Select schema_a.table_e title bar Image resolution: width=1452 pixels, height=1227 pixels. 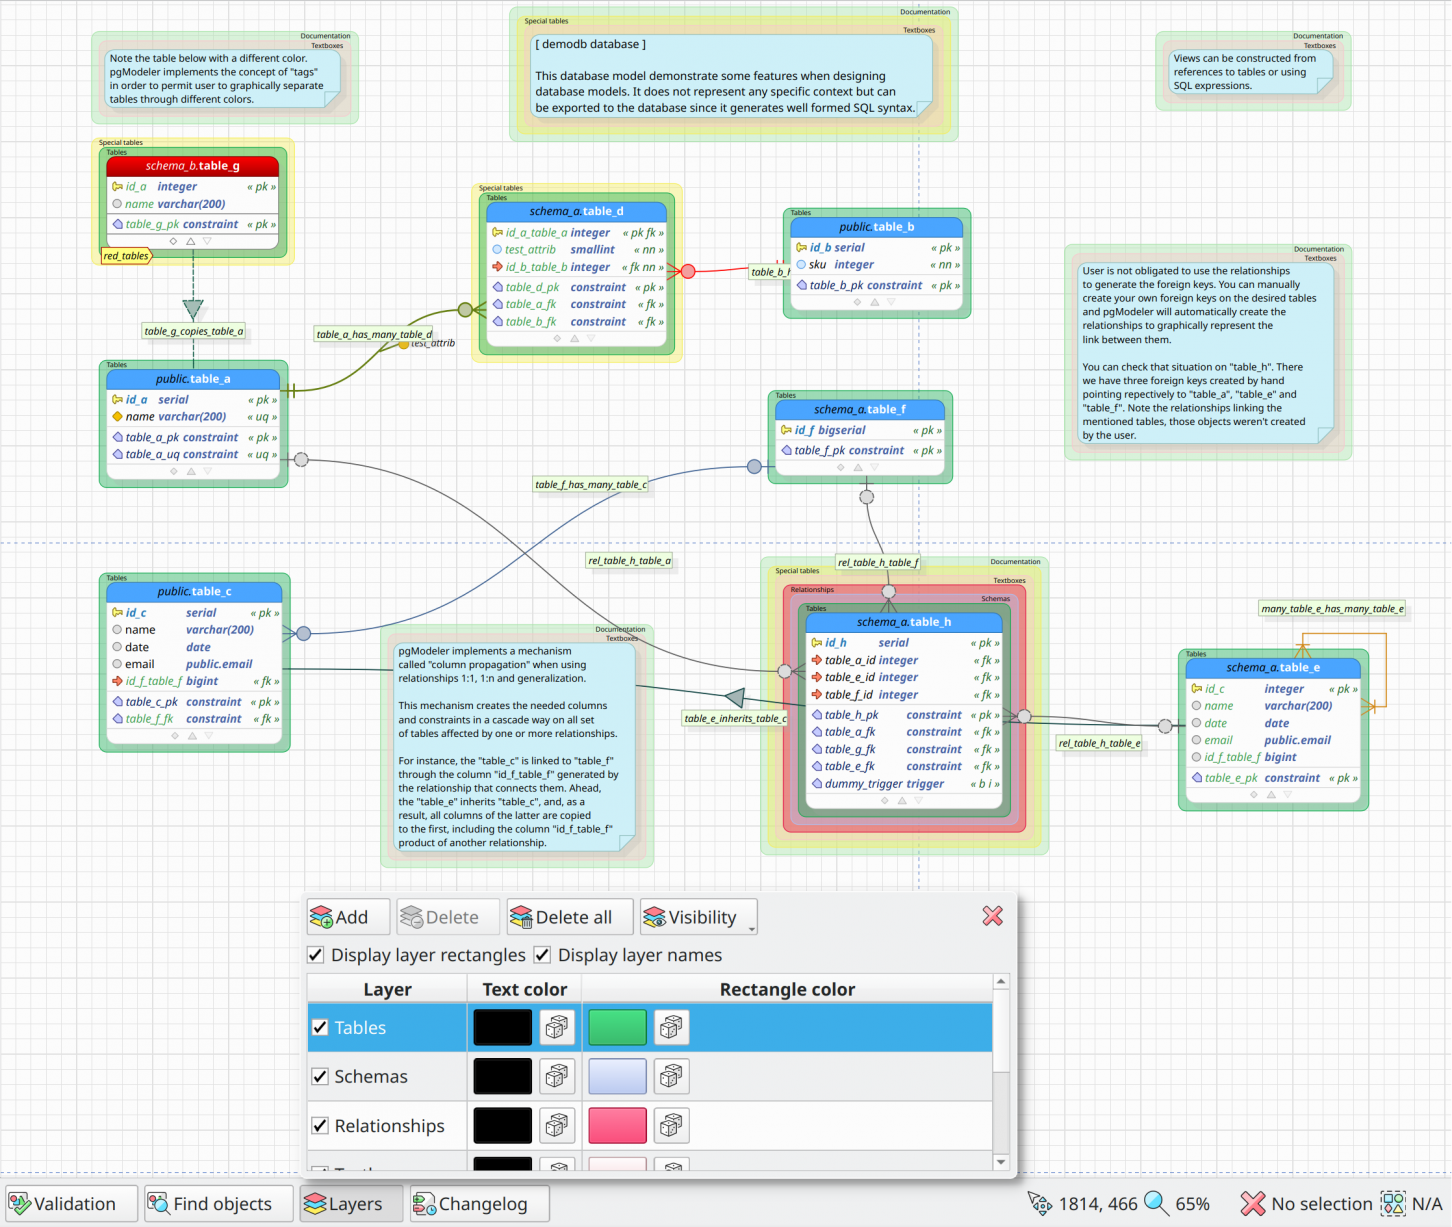[1273, 667]
